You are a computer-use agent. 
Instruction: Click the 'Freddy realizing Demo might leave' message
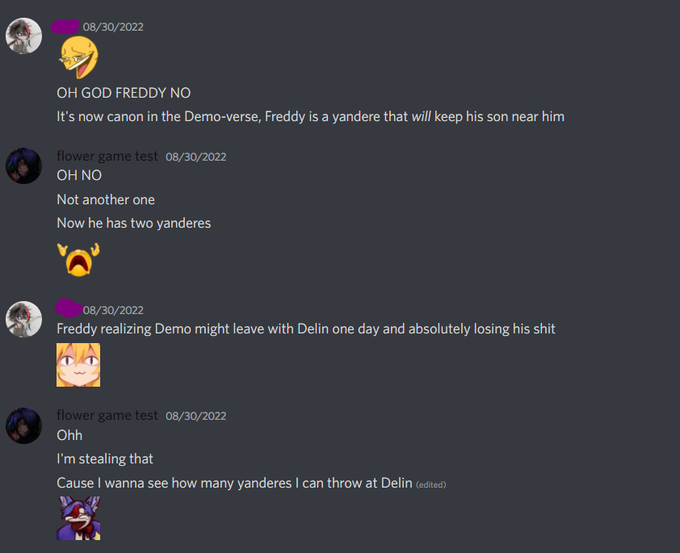pos(306,329)
